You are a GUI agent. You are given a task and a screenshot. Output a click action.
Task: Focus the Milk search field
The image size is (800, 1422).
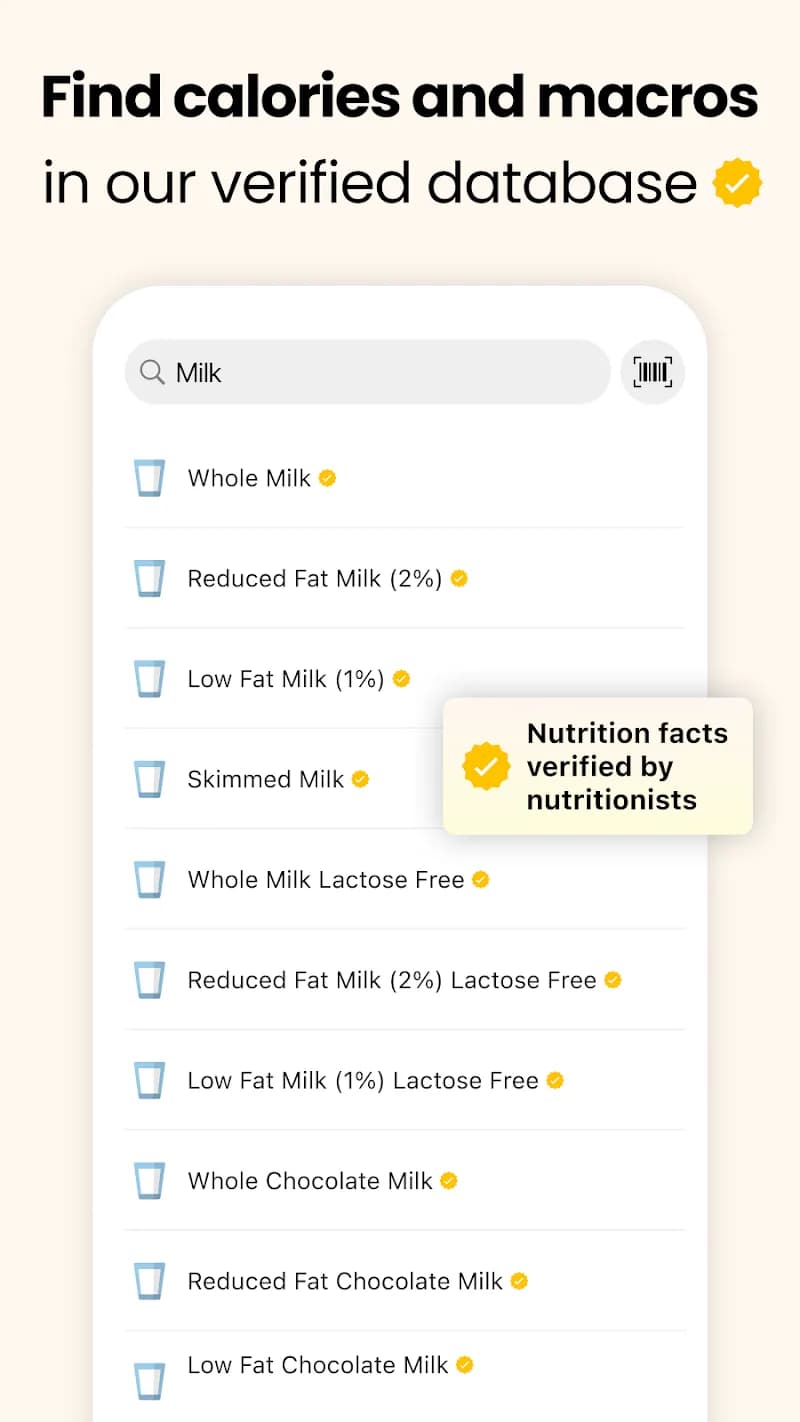click(x=380, y=373)
